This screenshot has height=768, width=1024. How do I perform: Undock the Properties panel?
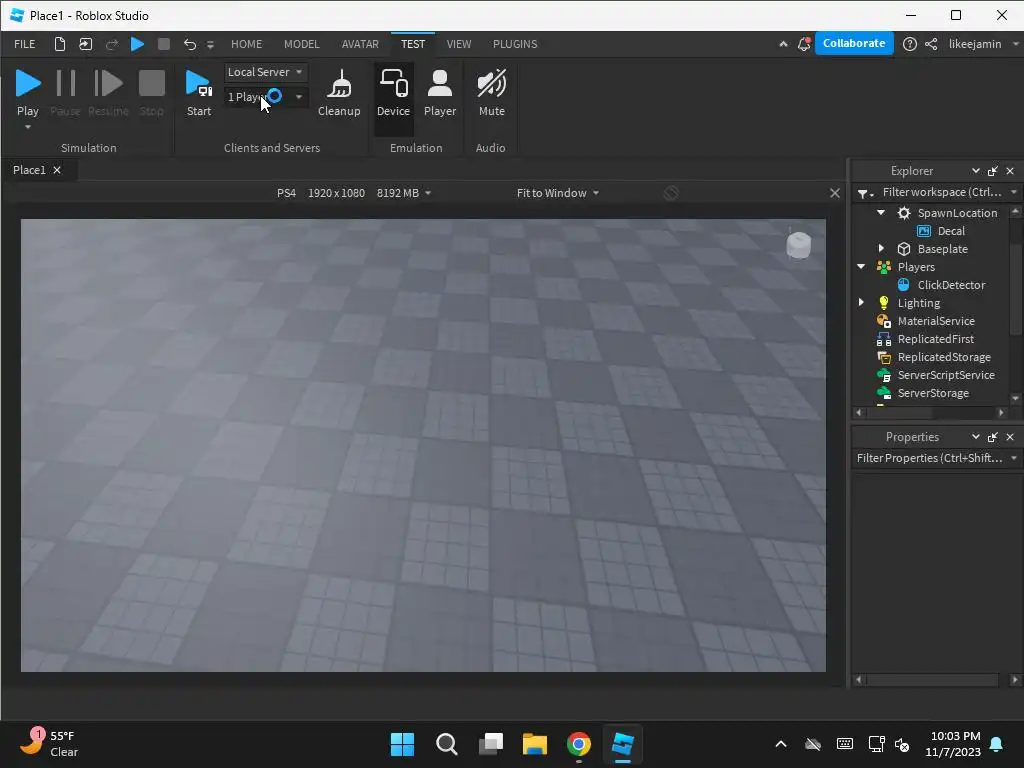coord(993,437)
